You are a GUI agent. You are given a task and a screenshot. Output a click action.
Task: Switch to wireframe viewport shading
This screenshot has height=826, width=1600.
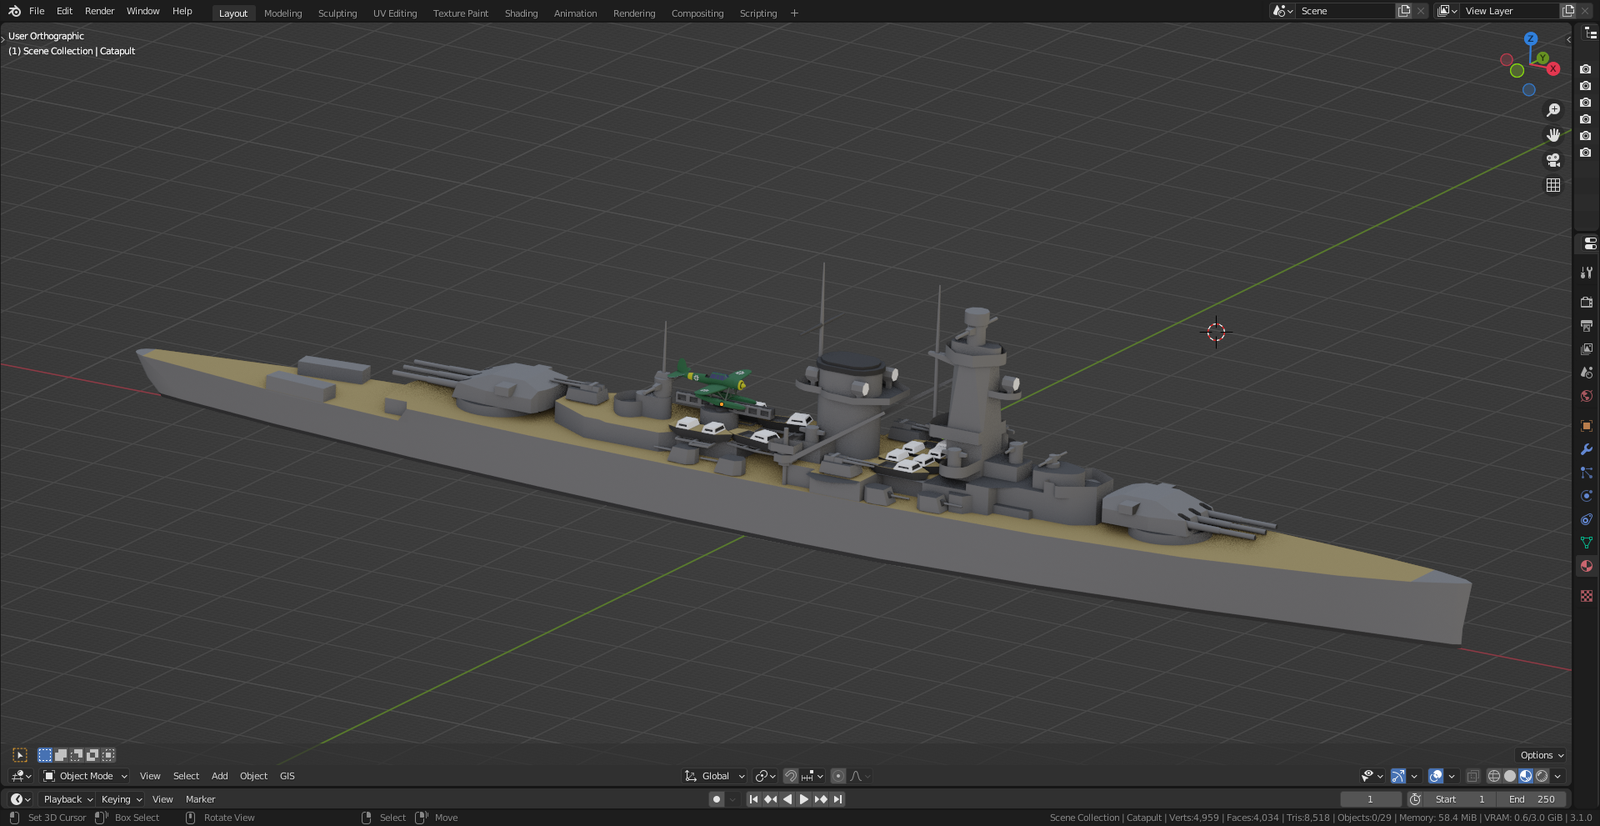[1494, 776]
